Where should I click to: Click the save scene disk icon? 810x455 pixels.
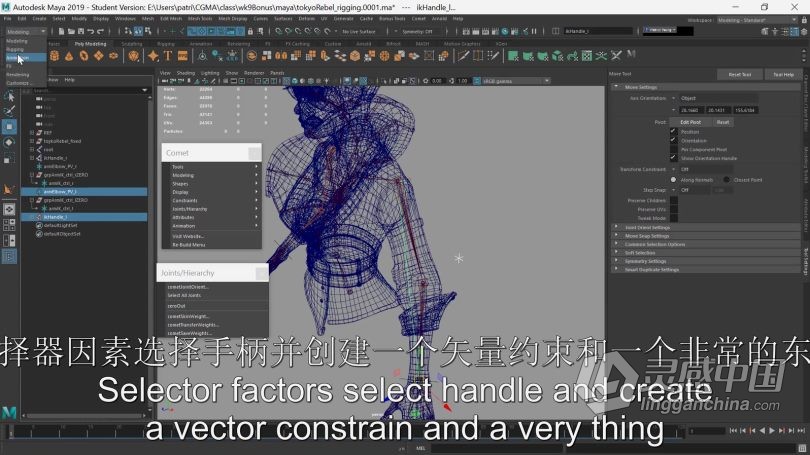pos(81,32)
